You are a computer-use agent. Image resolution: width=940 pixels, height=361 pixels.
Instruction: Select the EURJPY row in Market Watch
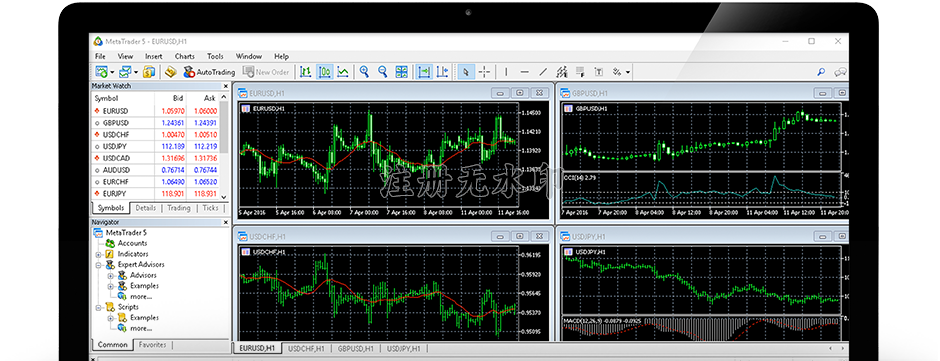155,194
